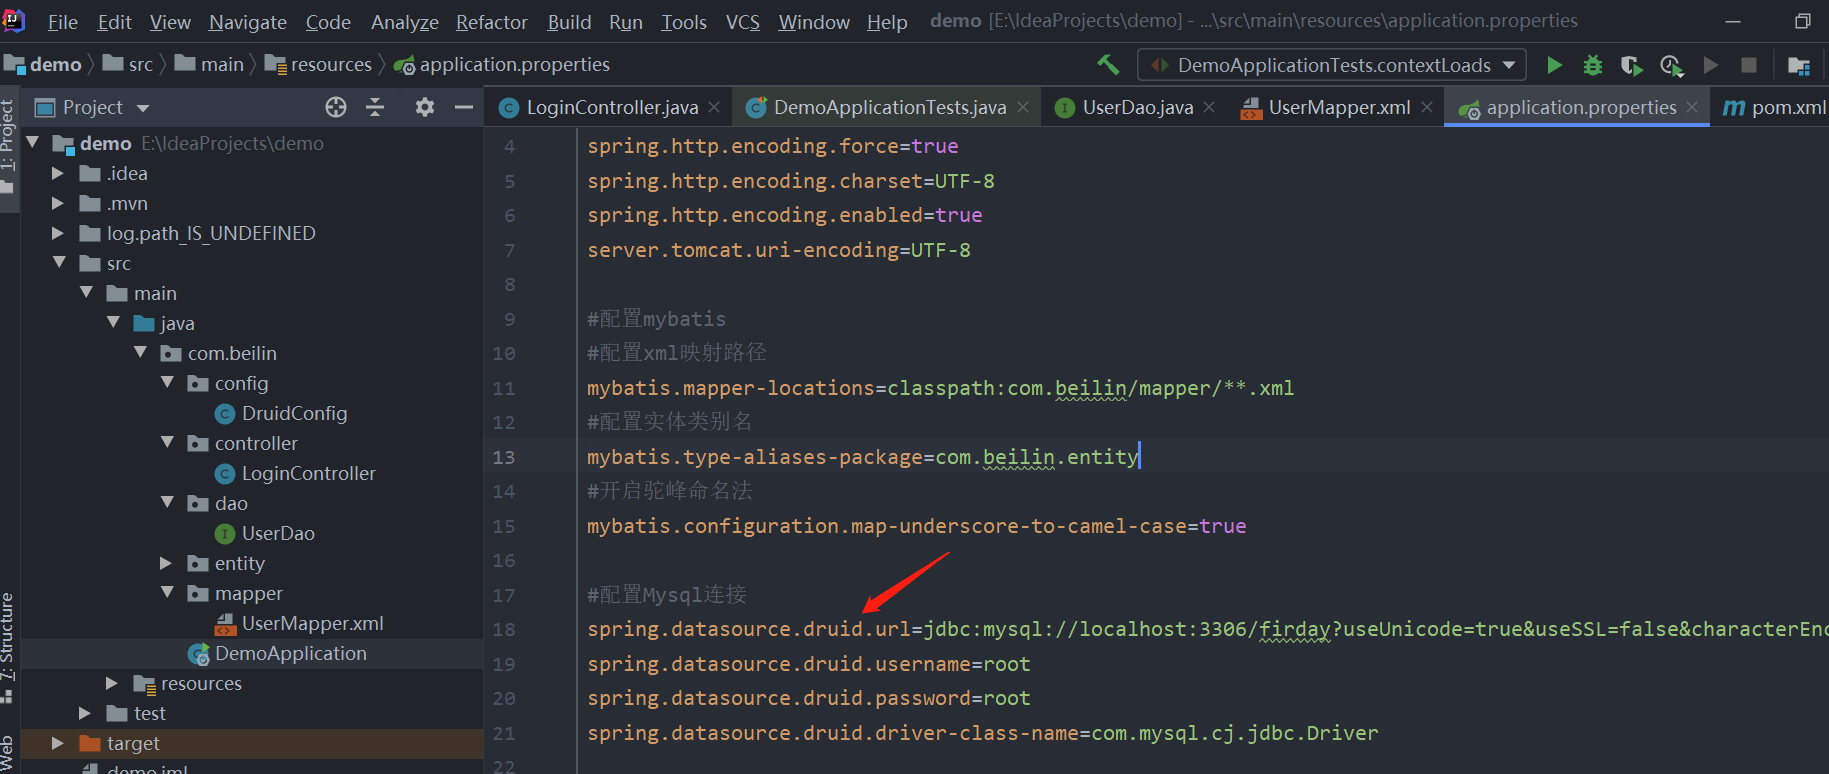
Task: Start debugging with the bug icon
Action: (1593, 65)
